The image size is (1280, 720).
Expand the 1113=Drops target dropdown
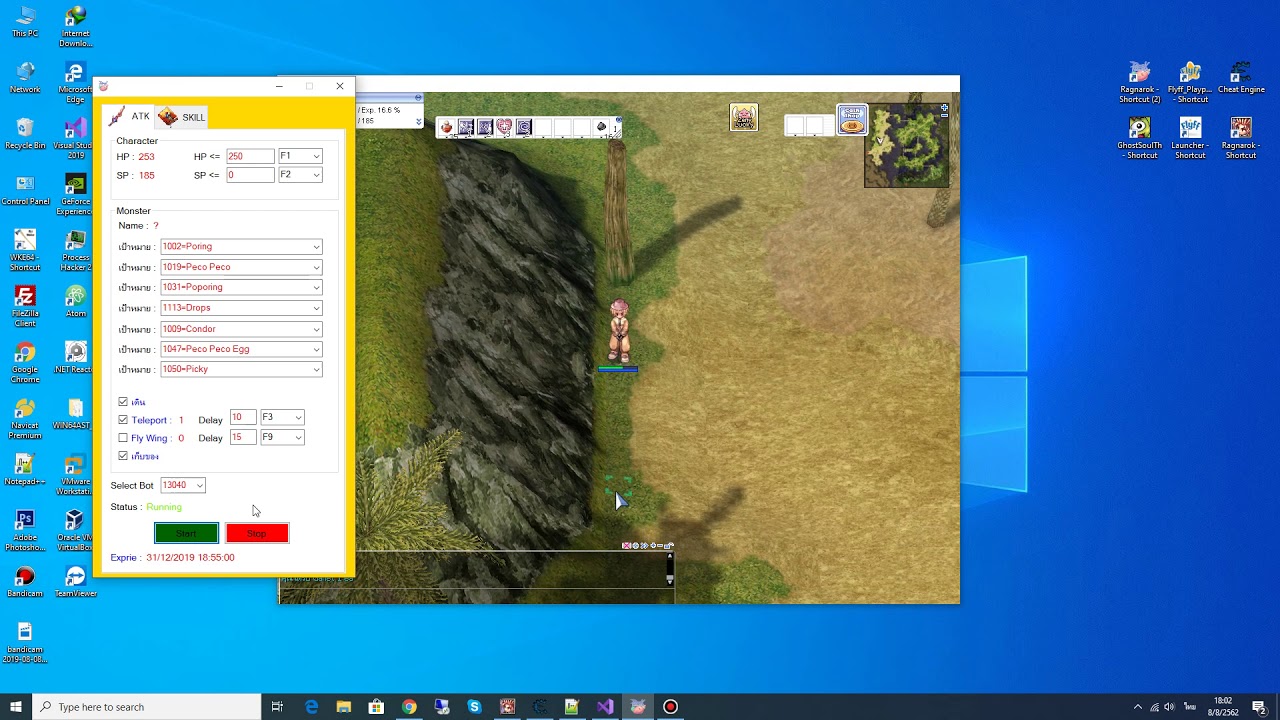[241, 308]
